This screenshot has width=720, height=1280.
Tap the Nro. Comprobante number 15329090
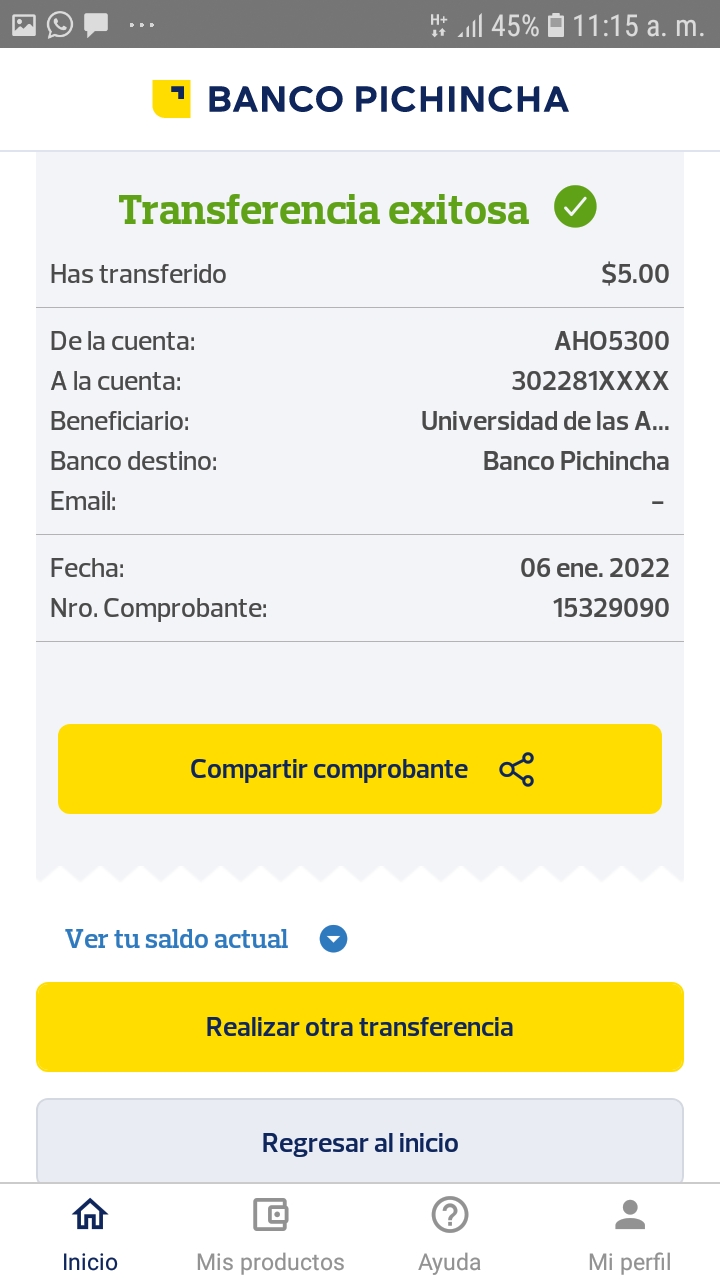tap(611, 608)
